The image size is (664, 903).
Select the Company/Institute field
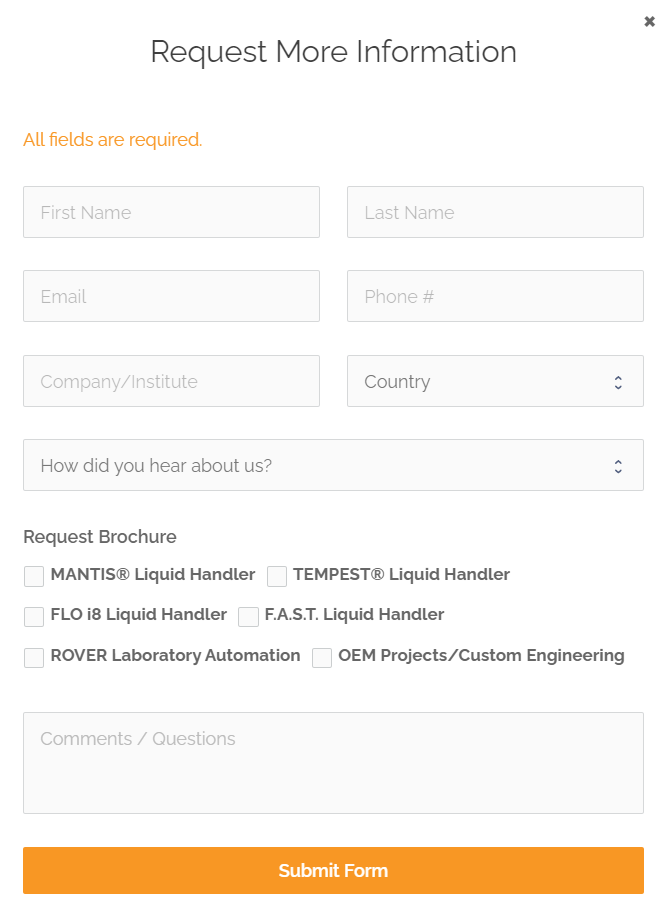click(x=171, y=381)
